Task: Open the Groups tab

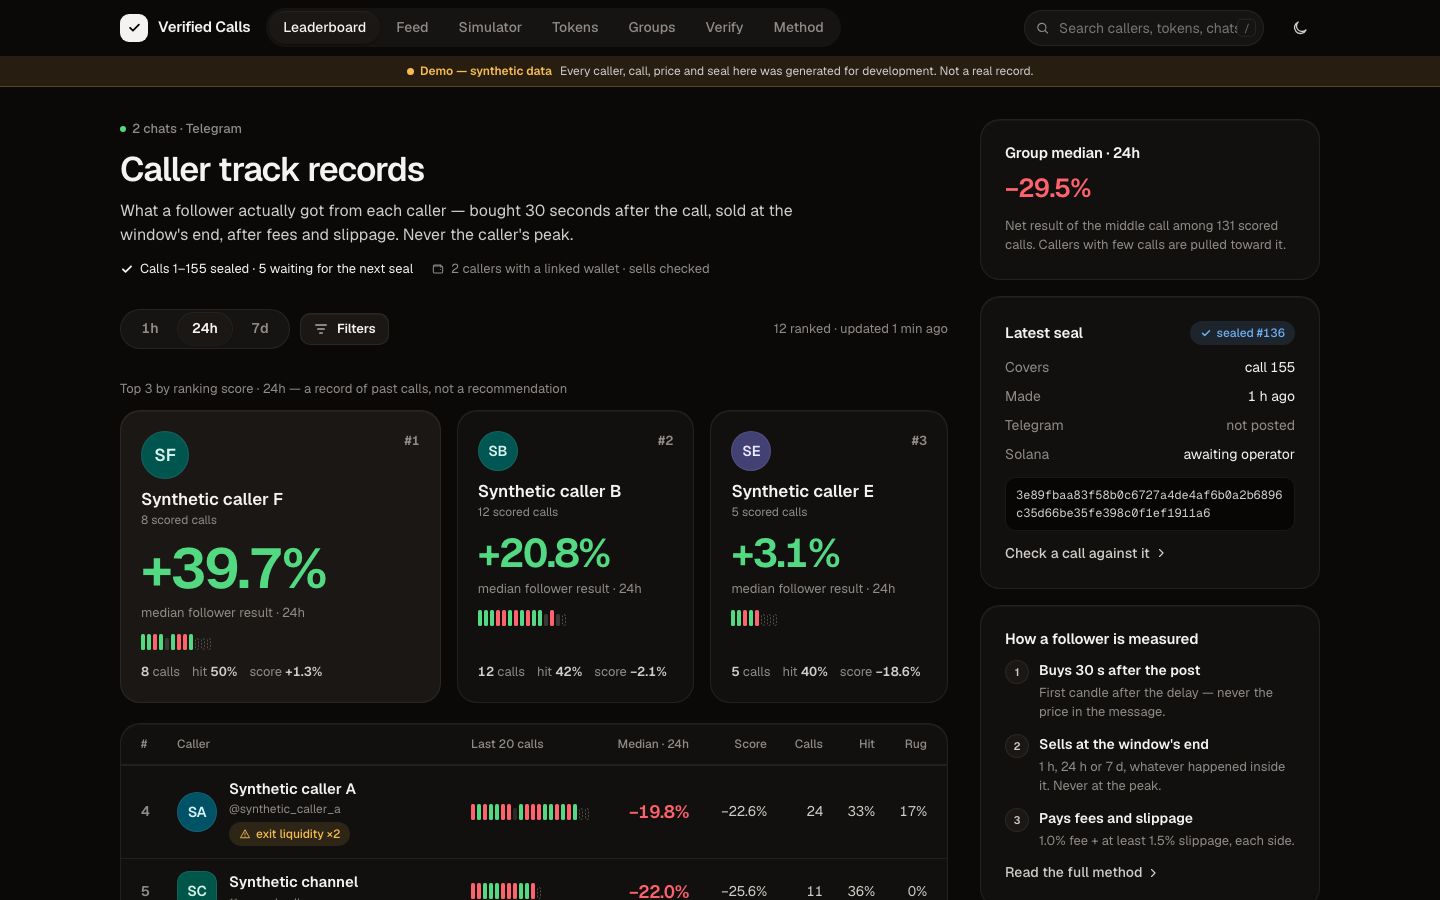Action: point(652,27)
